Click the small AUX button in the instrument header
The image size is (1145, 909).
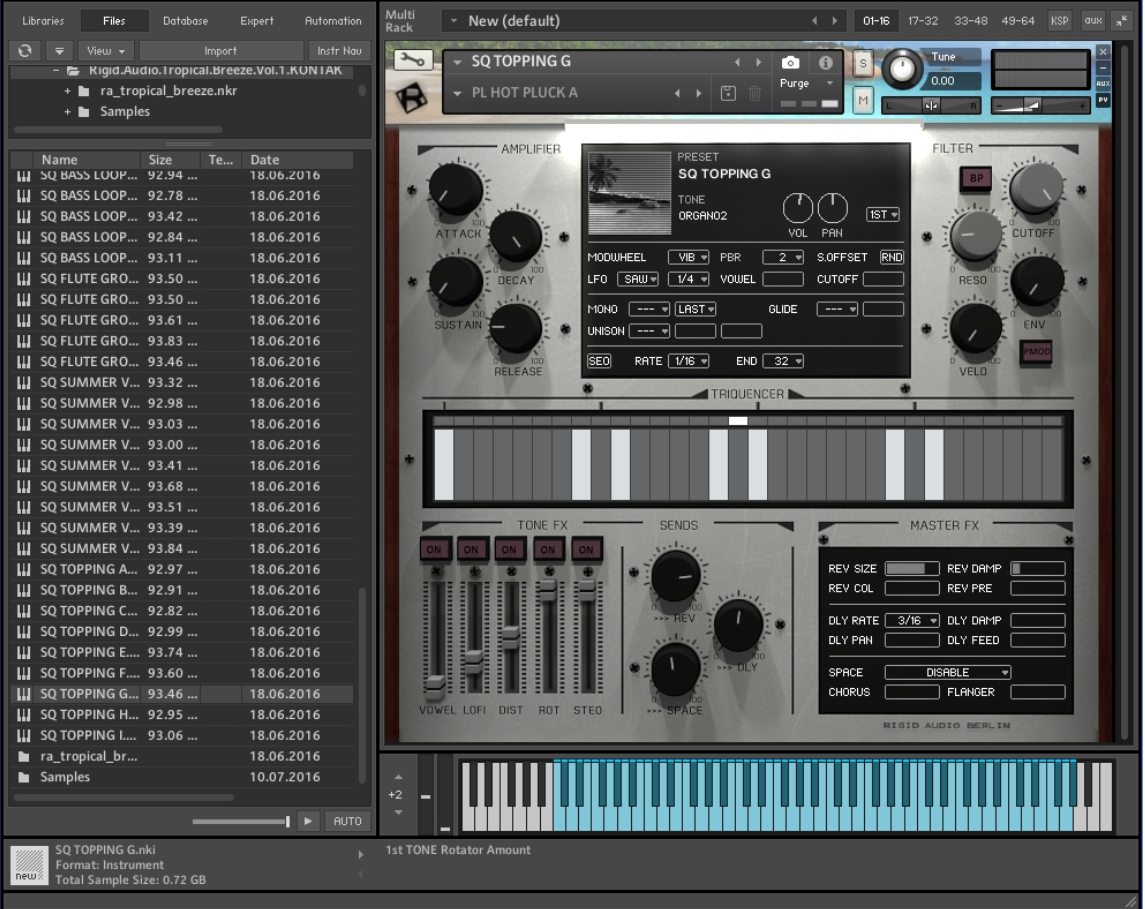(1103, 83)
